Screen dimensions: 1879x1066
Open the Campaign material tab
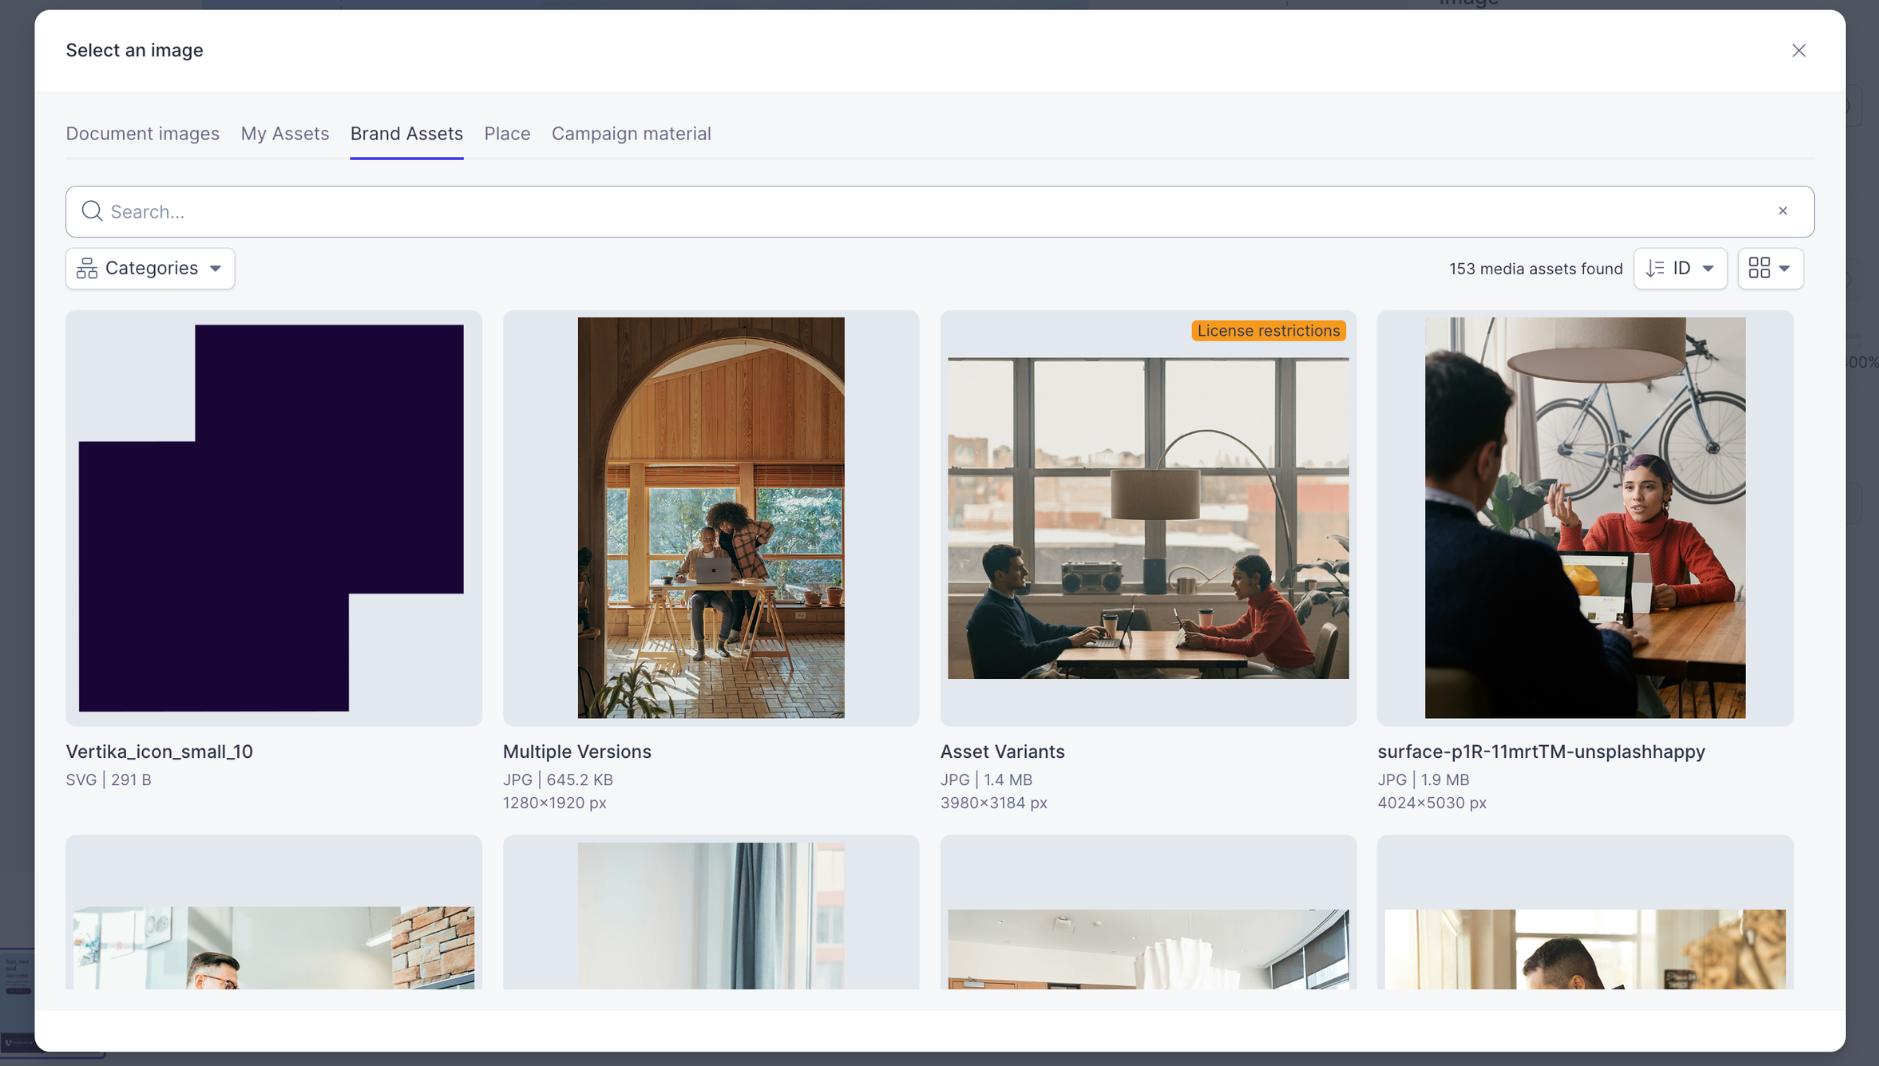631,133
